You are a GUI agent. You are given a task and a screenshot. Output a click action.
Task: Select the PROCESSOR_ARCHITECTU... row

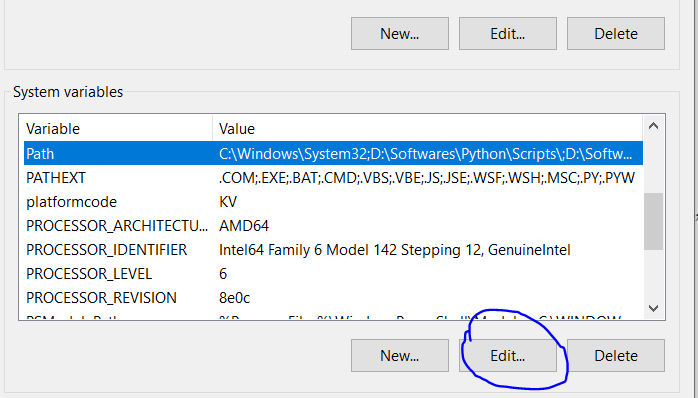point(333,226)
